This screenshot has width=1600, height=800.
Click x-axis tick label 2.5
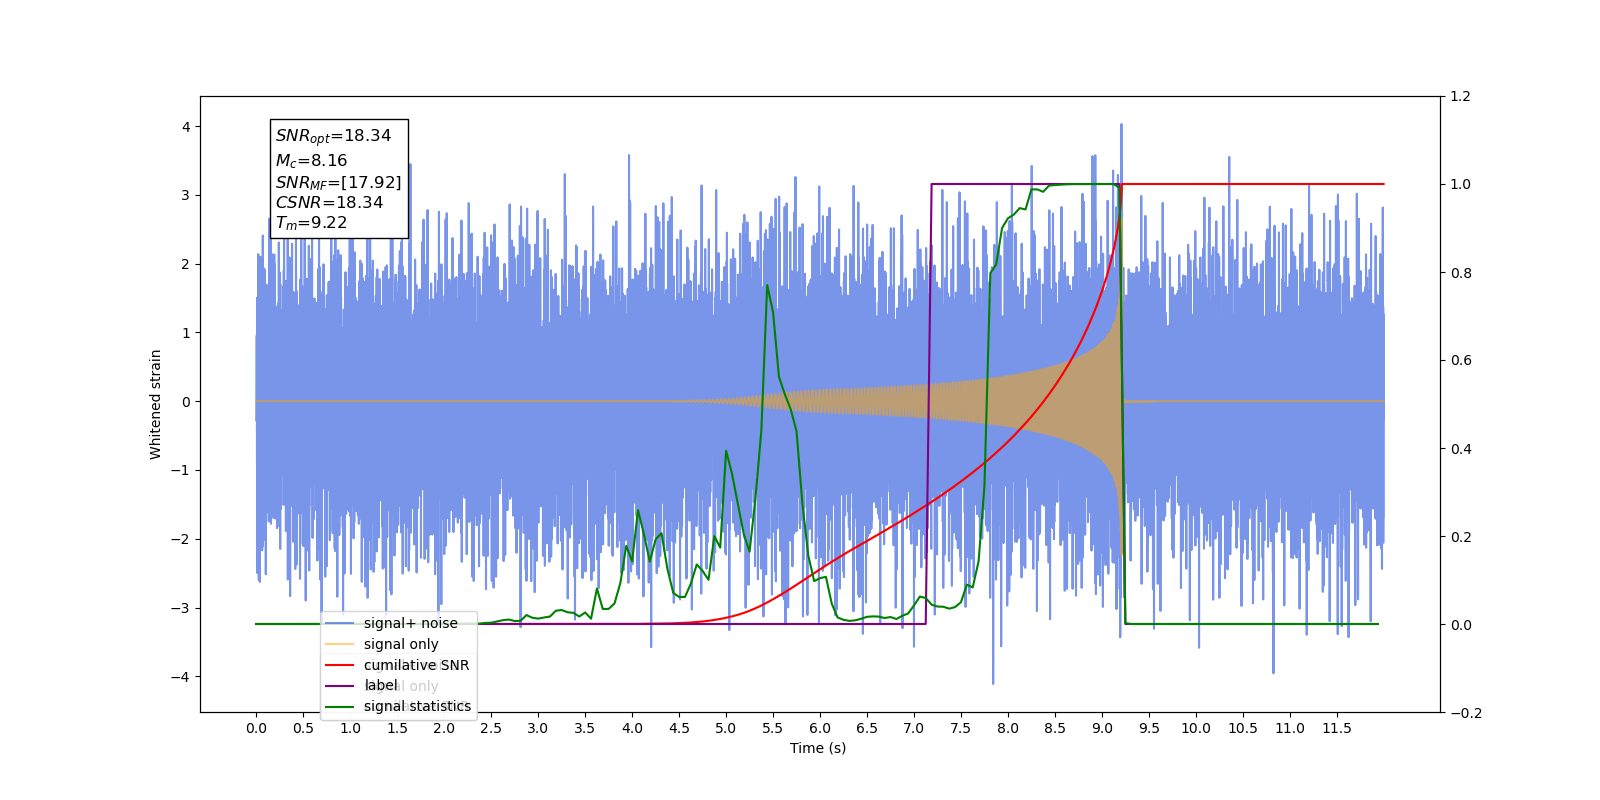tap(491, 728)
